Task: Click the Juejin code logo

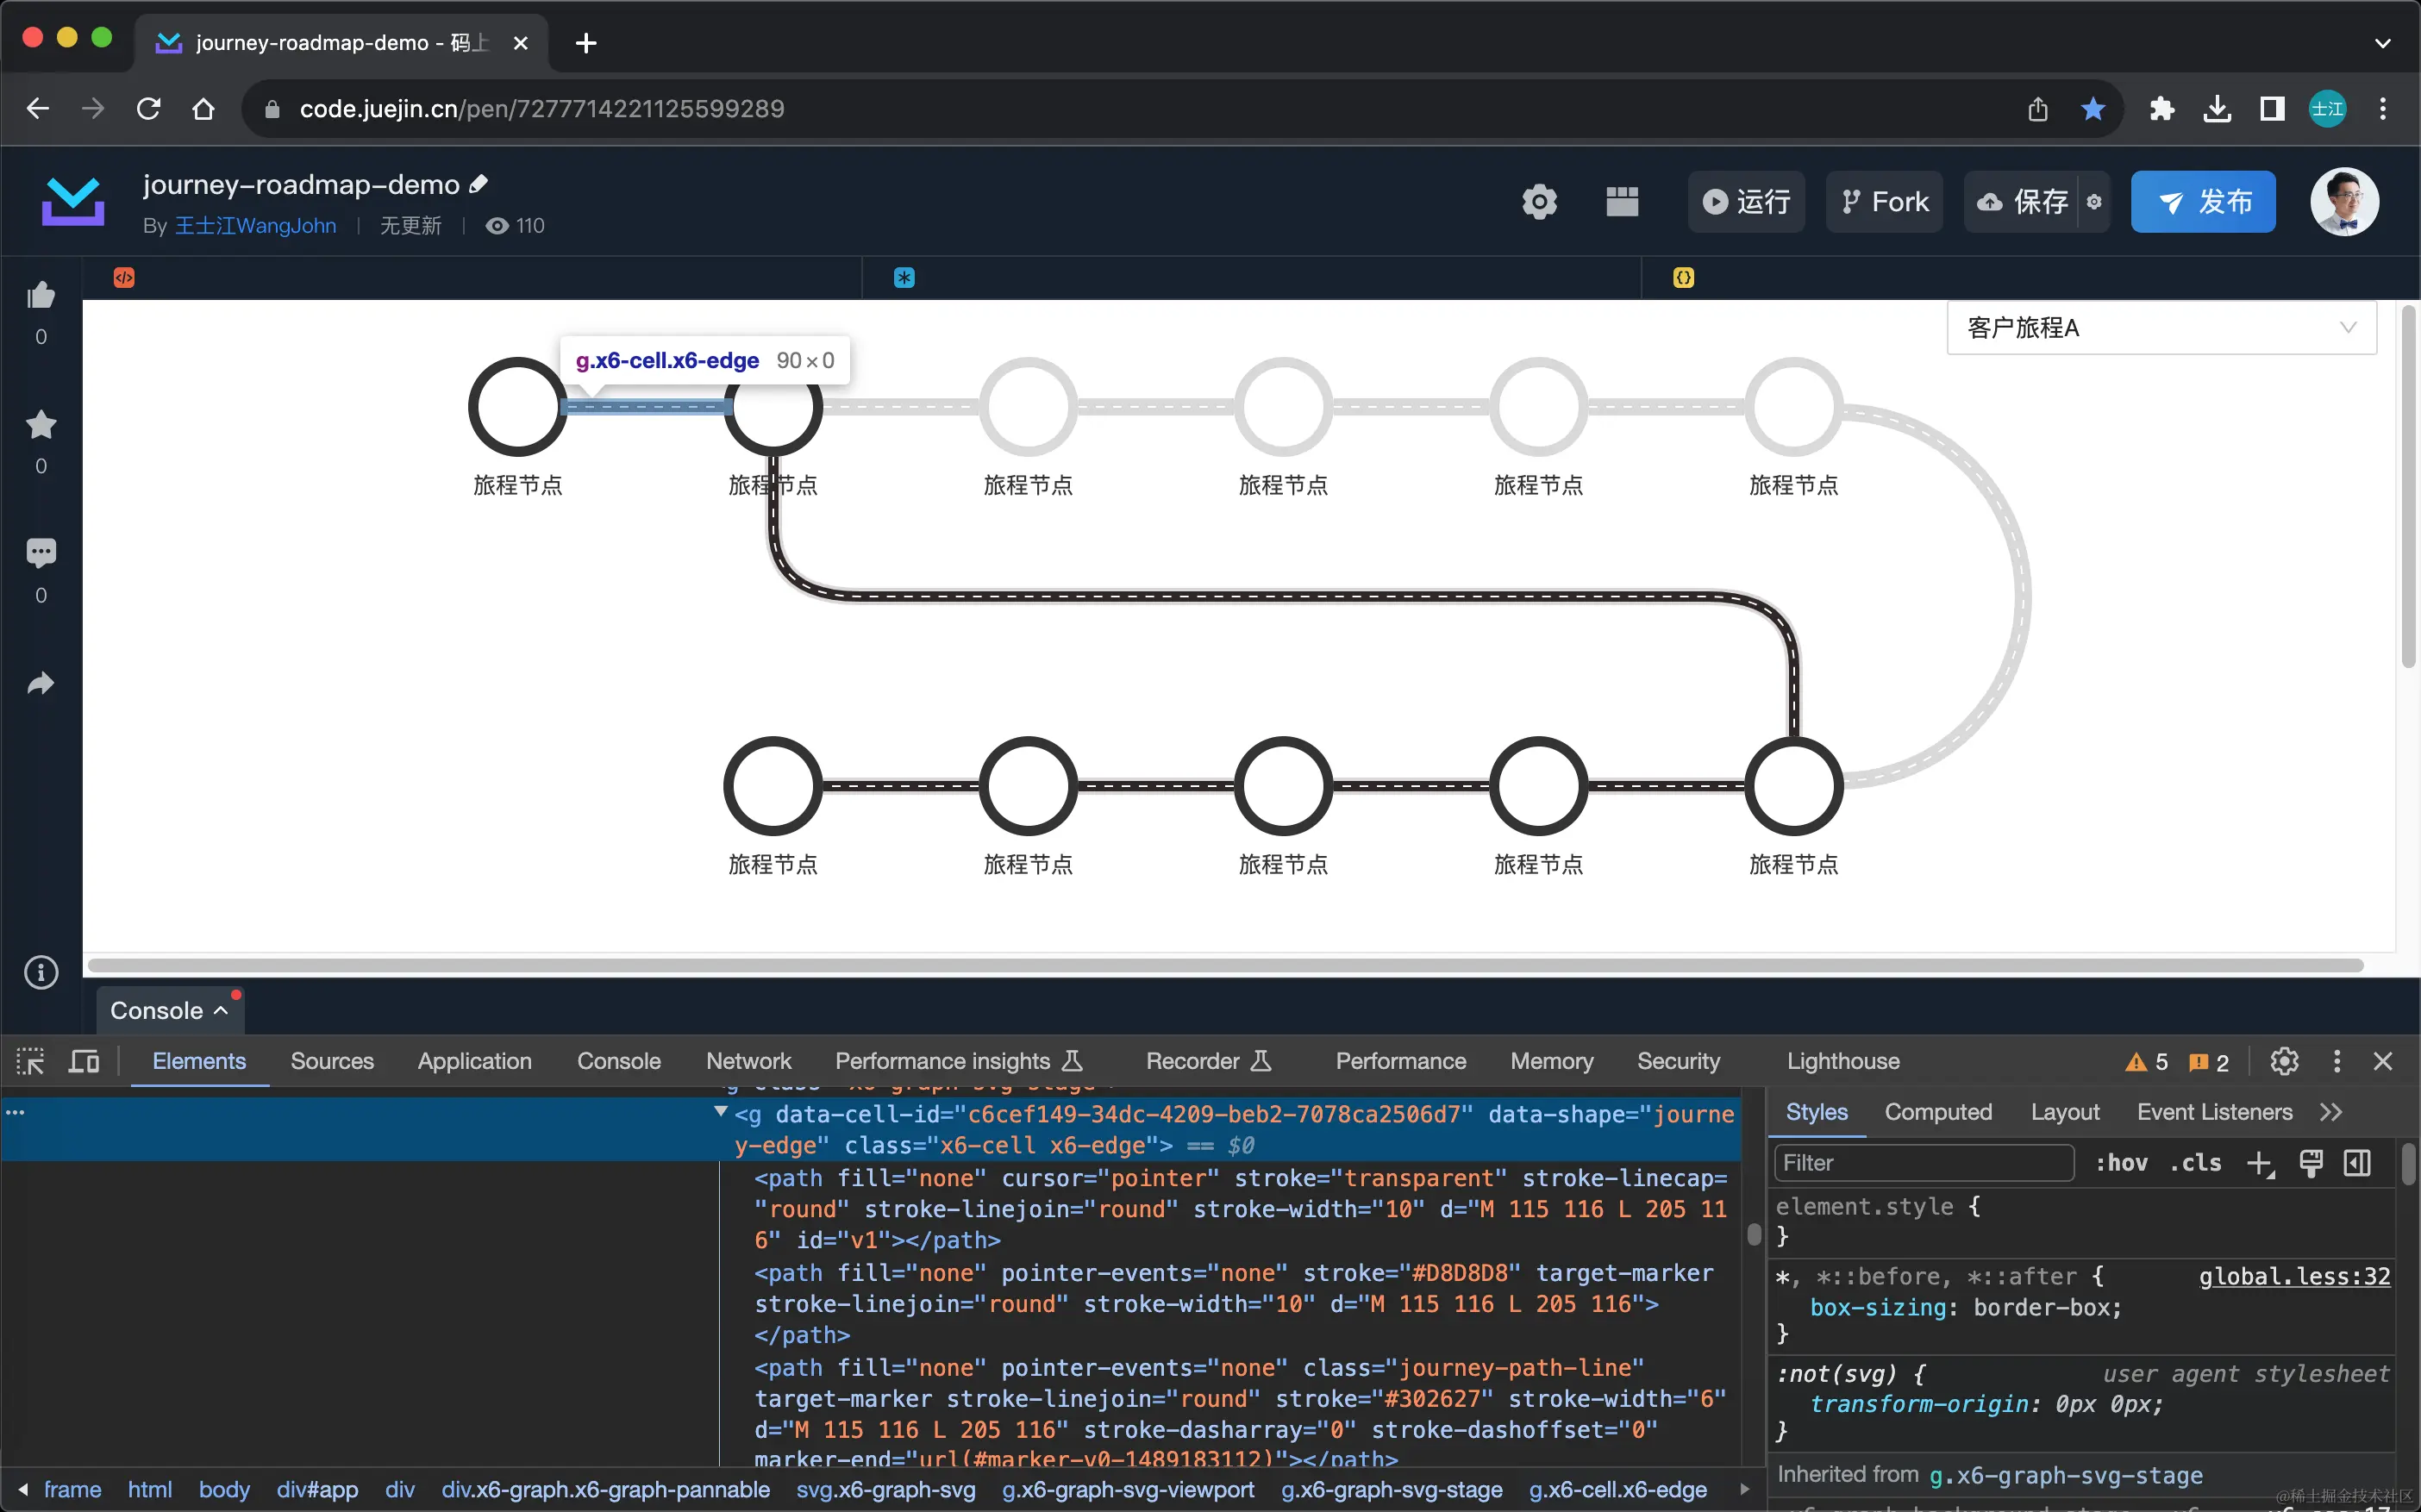Action: (72, 201)
